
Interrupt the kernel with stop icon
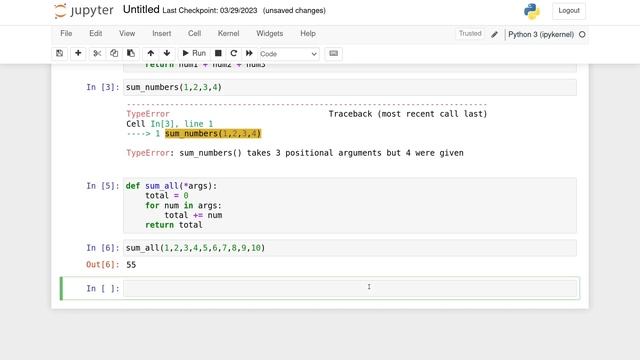218,53
